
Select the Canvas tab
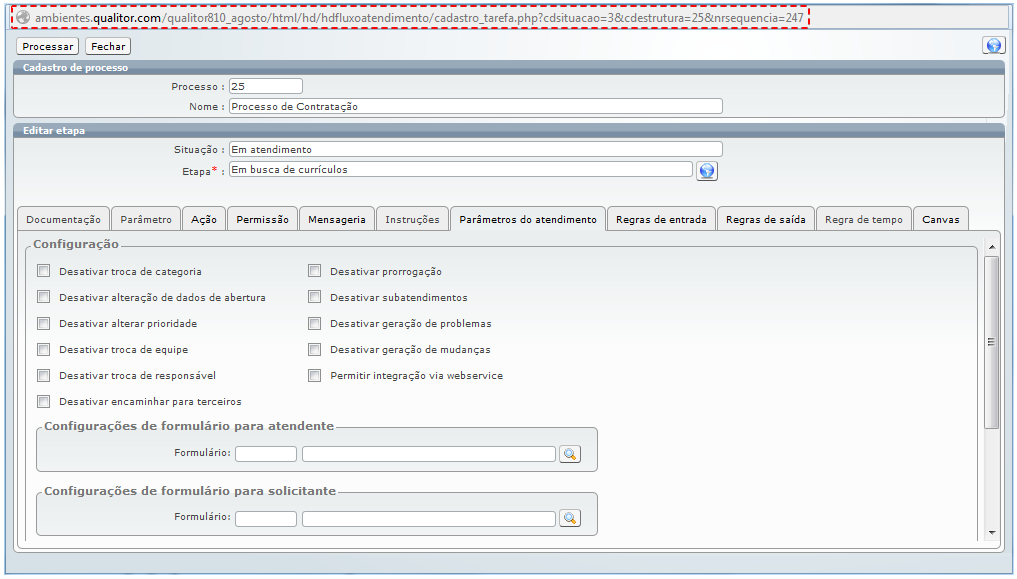[x=940, y=220]
